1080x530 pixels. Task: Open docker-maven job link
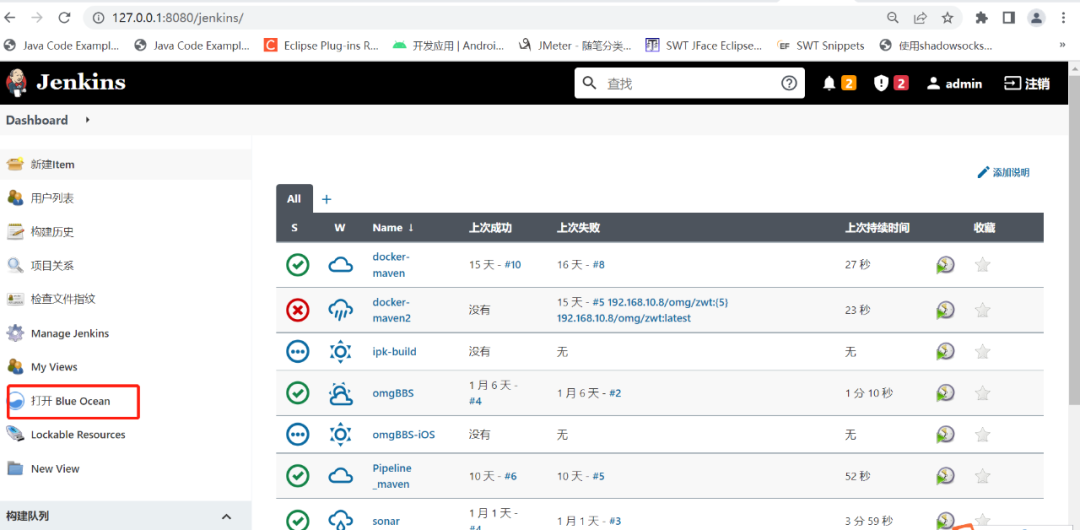pyautogui.click(x=391, y=265)
